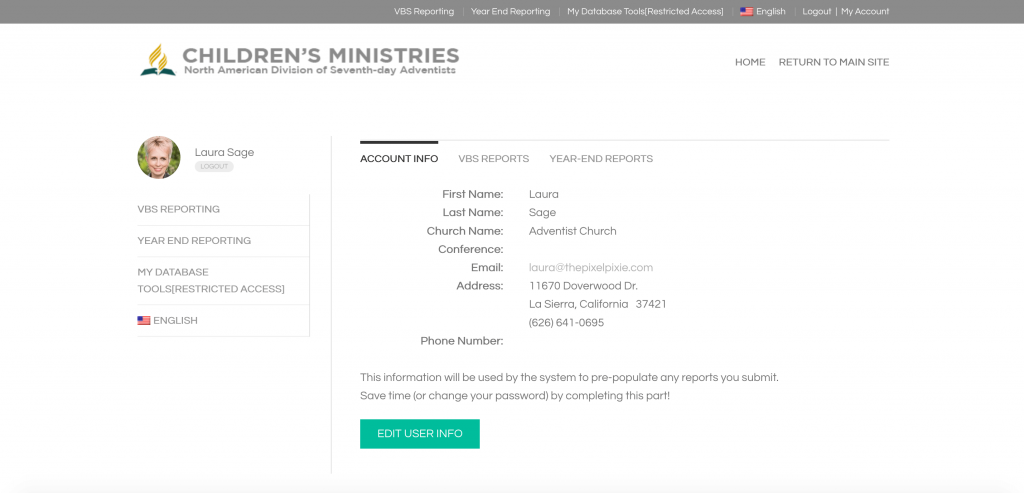Navigate to HOME in main menu
The height and width of the screenshot is (493, 1024).
(x=750, y=62)
